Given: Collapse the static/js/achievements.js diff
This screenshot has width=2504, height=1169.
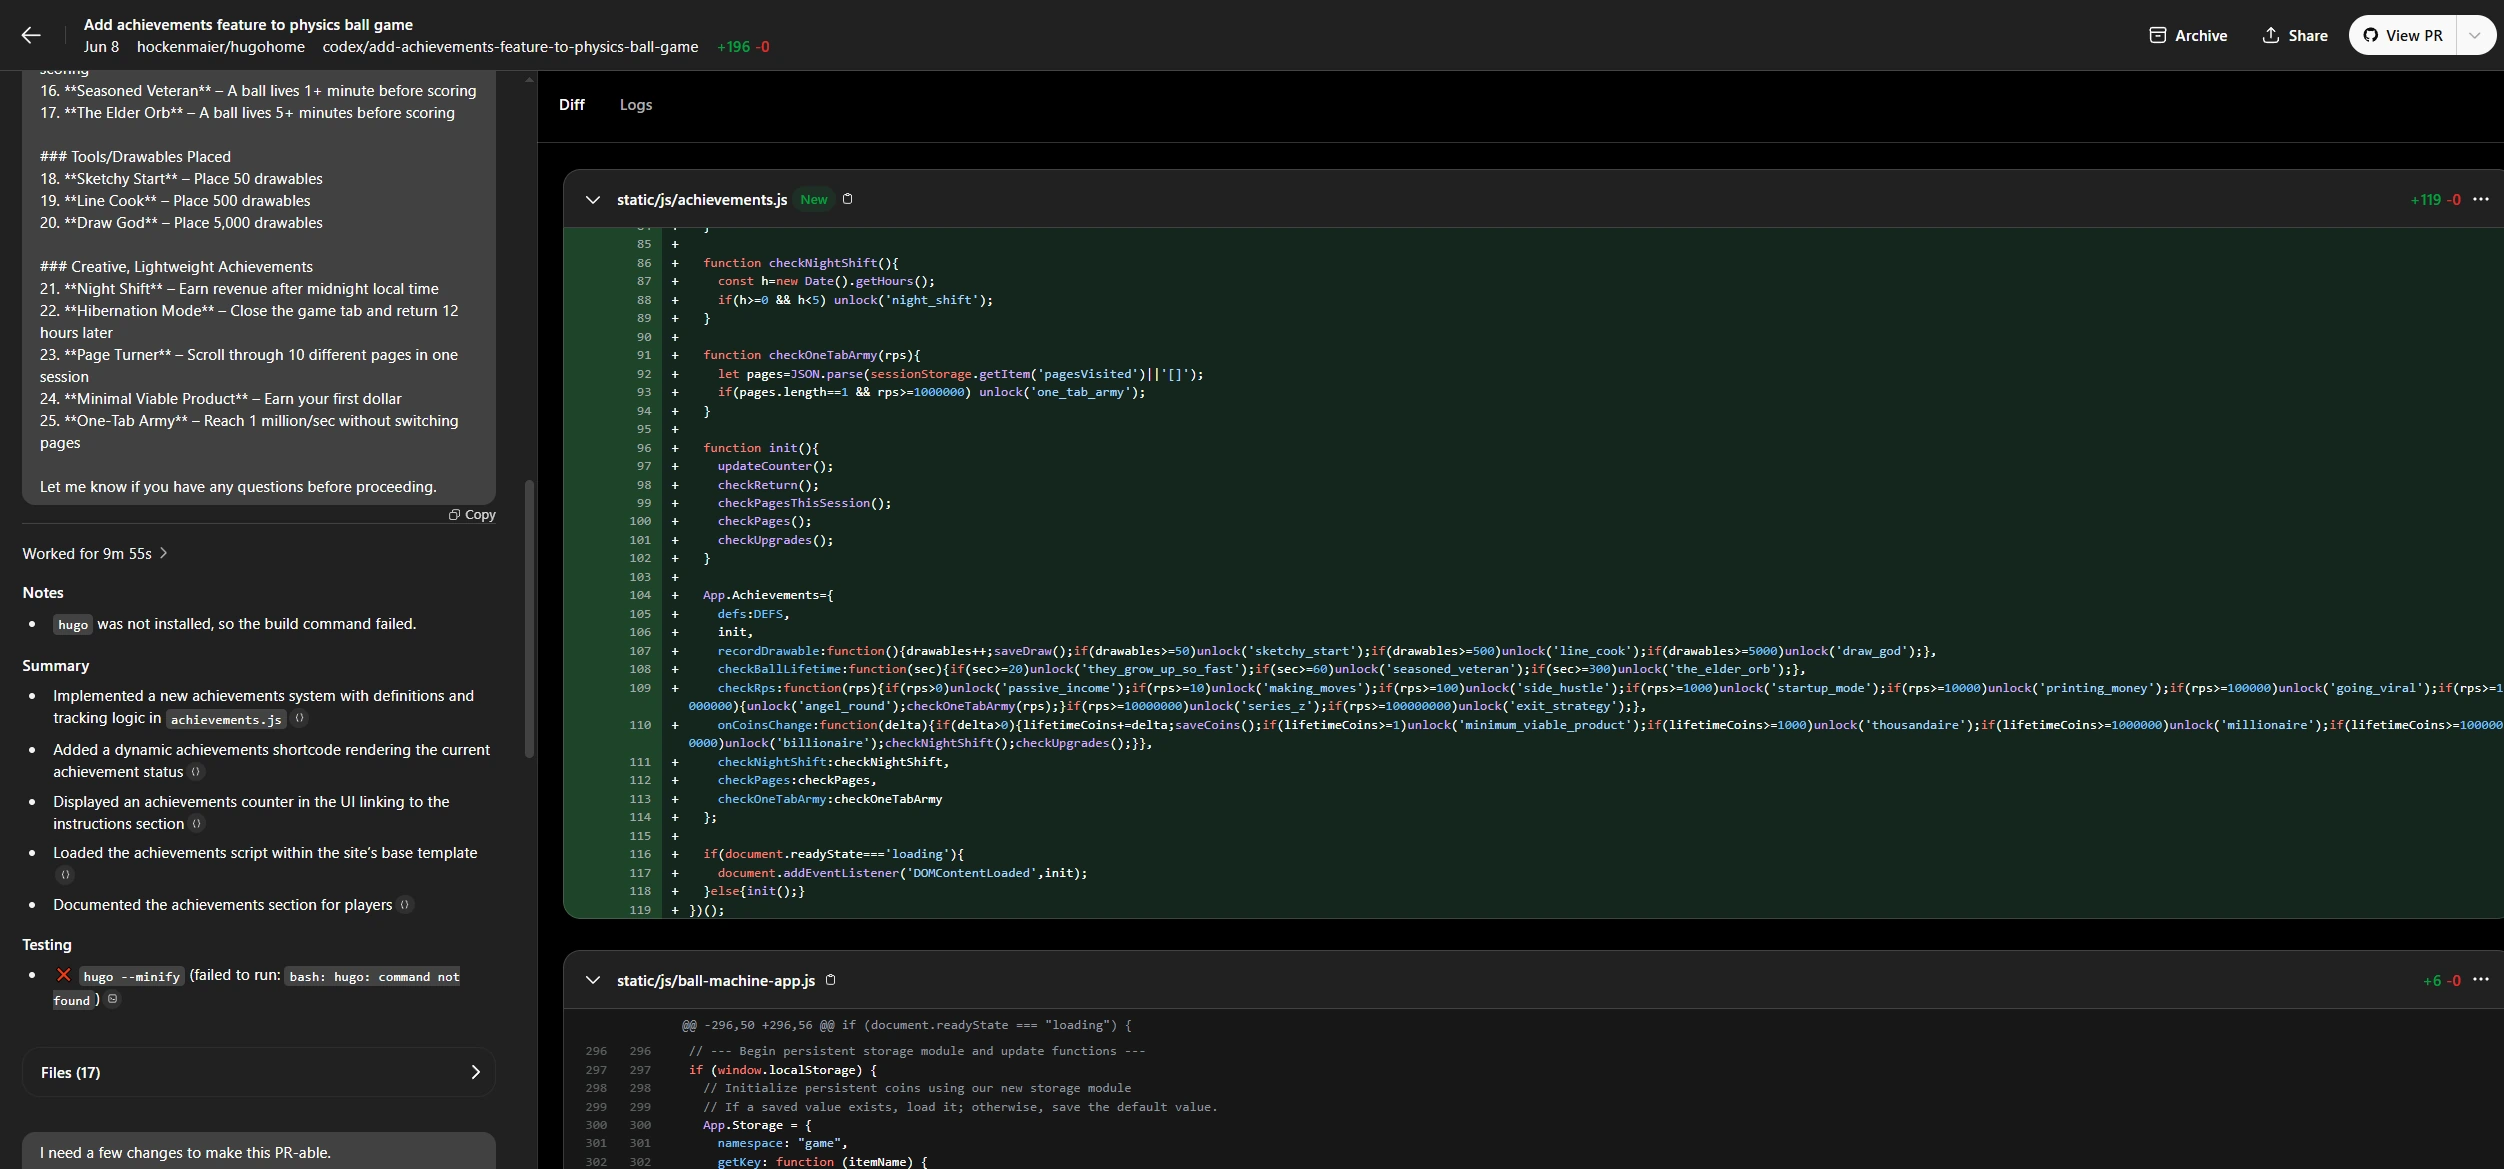Looking at the screenshot, I should coord(593,200).
